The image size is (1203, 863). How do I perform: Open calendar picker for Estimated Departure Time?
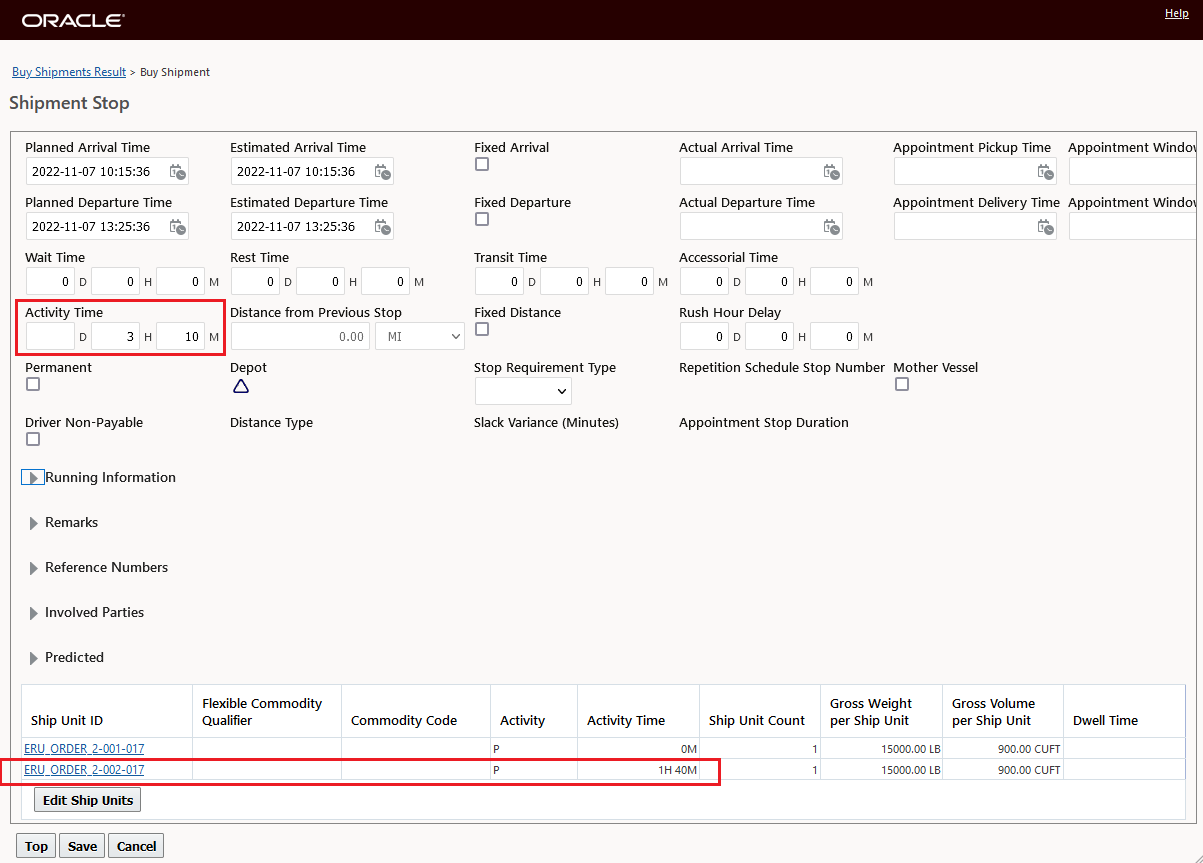click(x=382, y=227)
